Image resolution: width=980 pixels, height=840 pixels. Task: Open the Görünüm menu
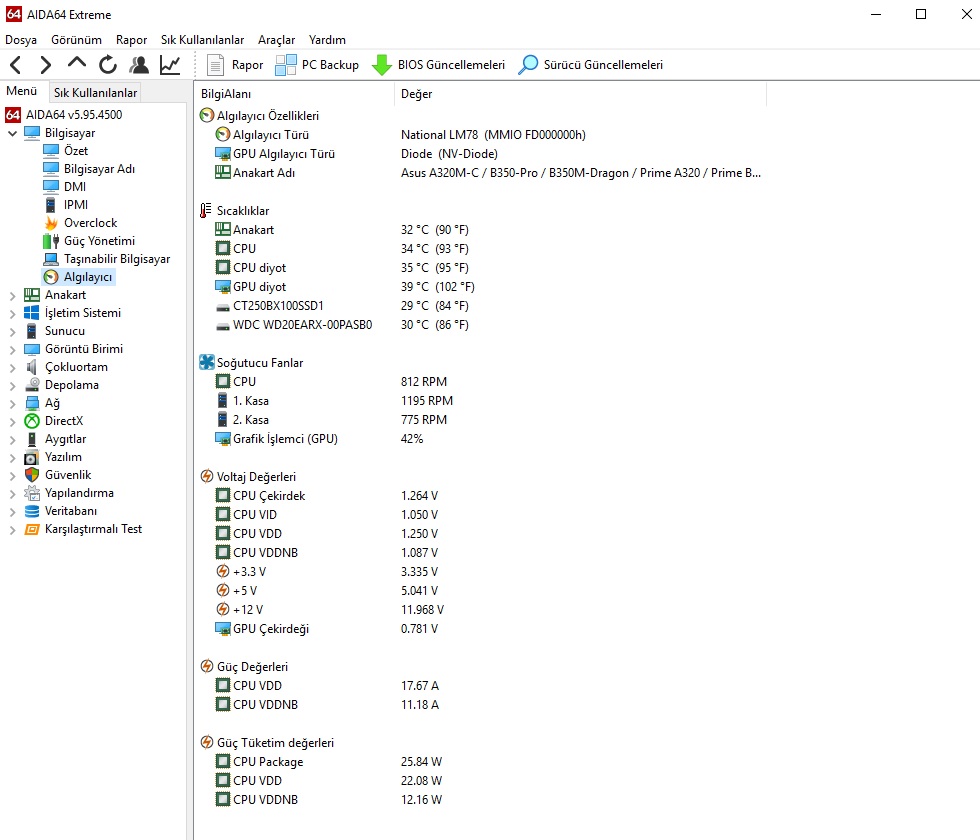click(x=76, y=40)
